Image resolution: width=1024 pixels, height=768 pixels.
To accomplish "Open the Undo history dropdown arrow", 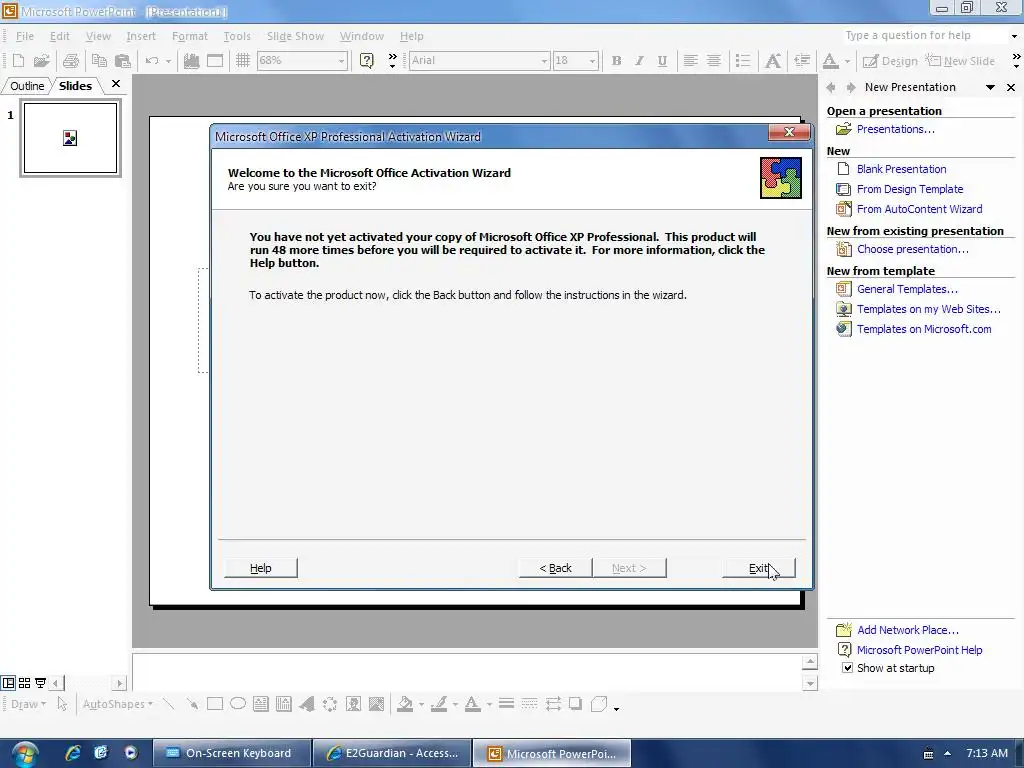I will click(x=168, y=61).
